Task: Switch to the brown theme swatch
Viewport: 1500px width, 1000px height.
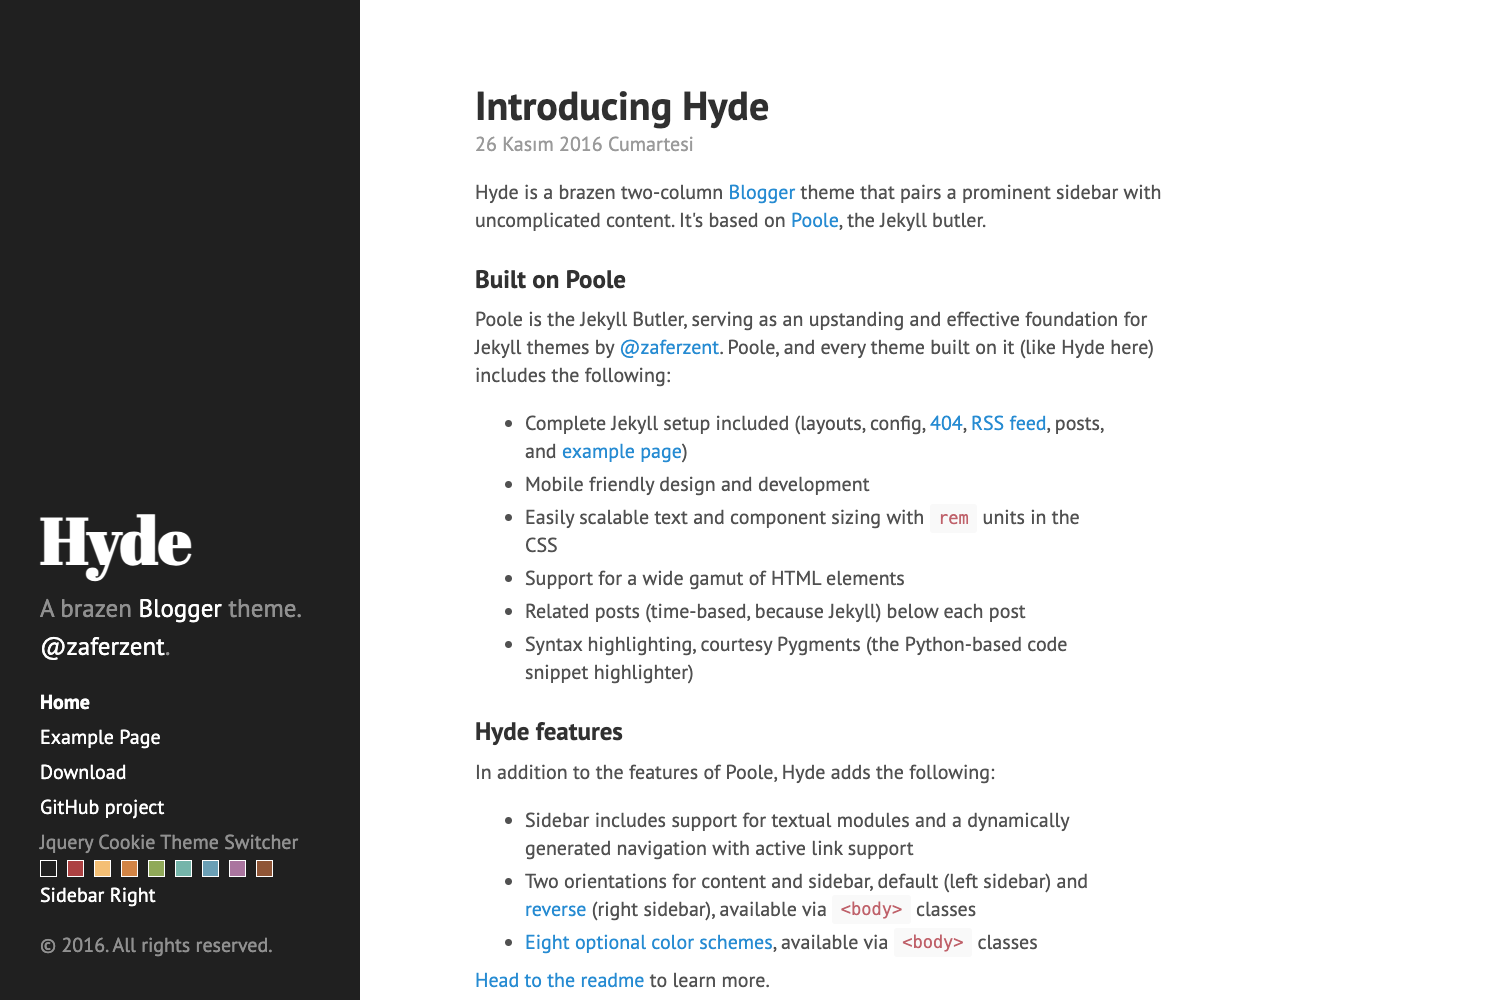Action: [x=263, y=868]
